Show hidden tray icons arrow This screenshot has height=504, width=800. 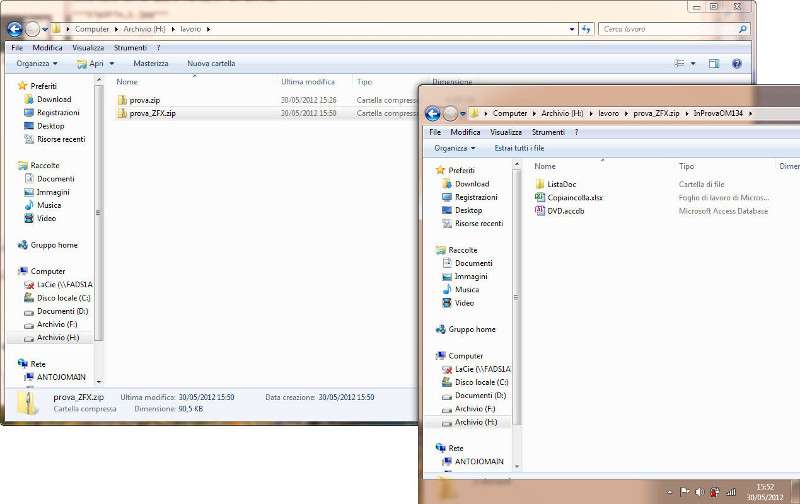[x=669, y=493]
